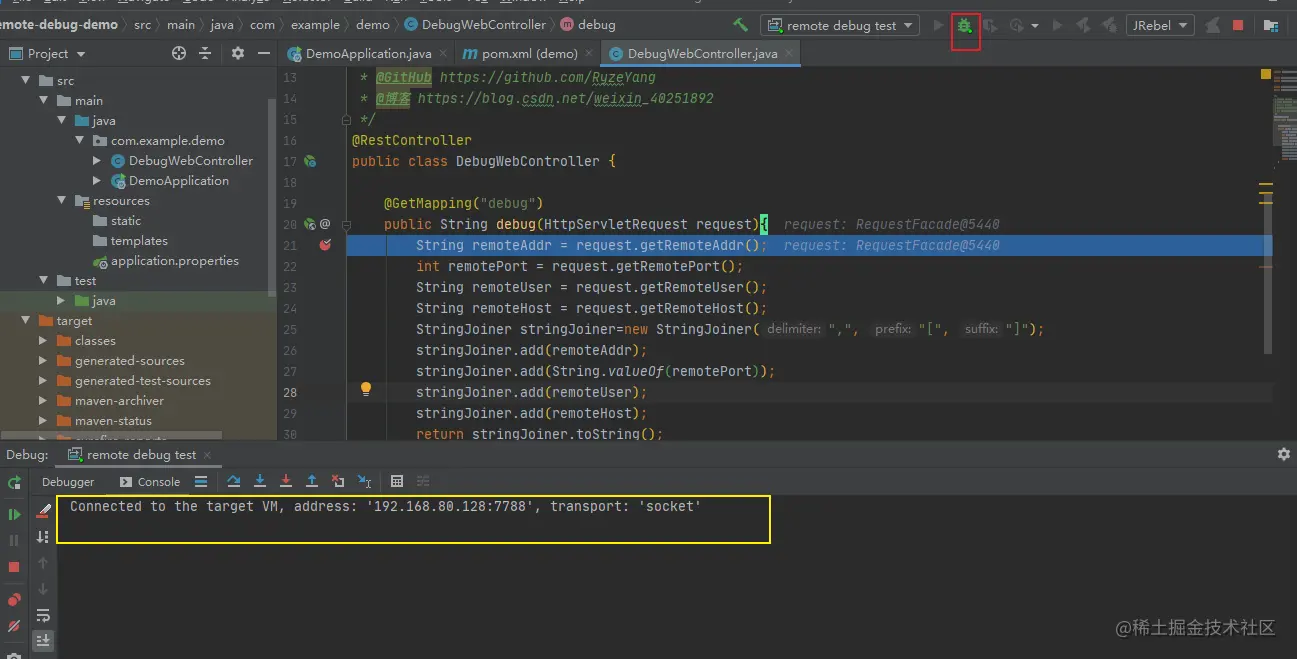Click the Run to Cursor icon
This screenshot has height=659, width=1297.
364,481
